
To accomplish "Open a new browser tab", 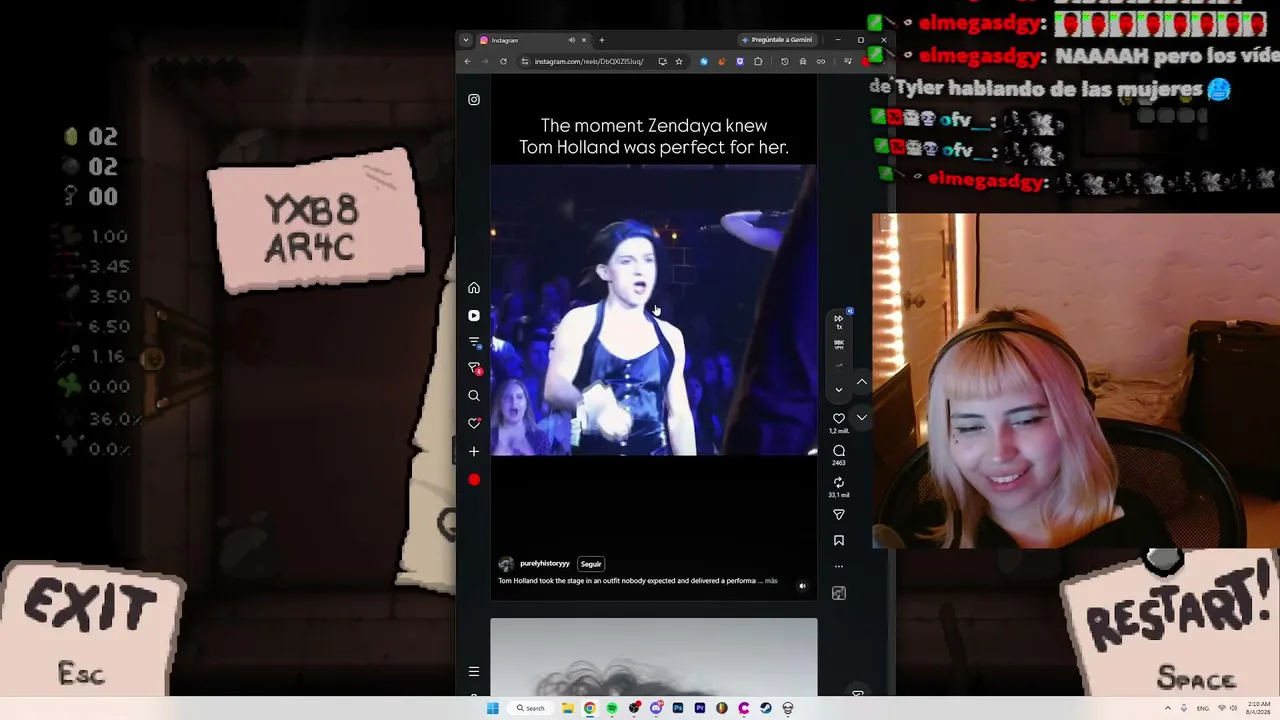I will (602, 40).
